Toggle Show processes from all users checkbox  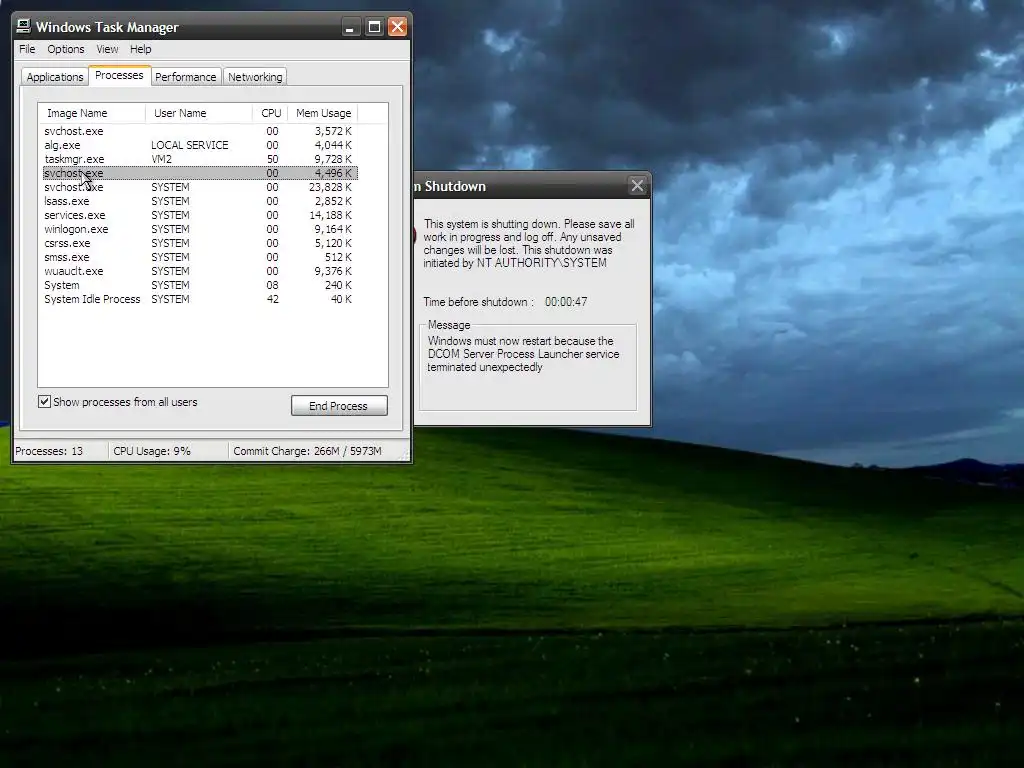click(44, 402)
